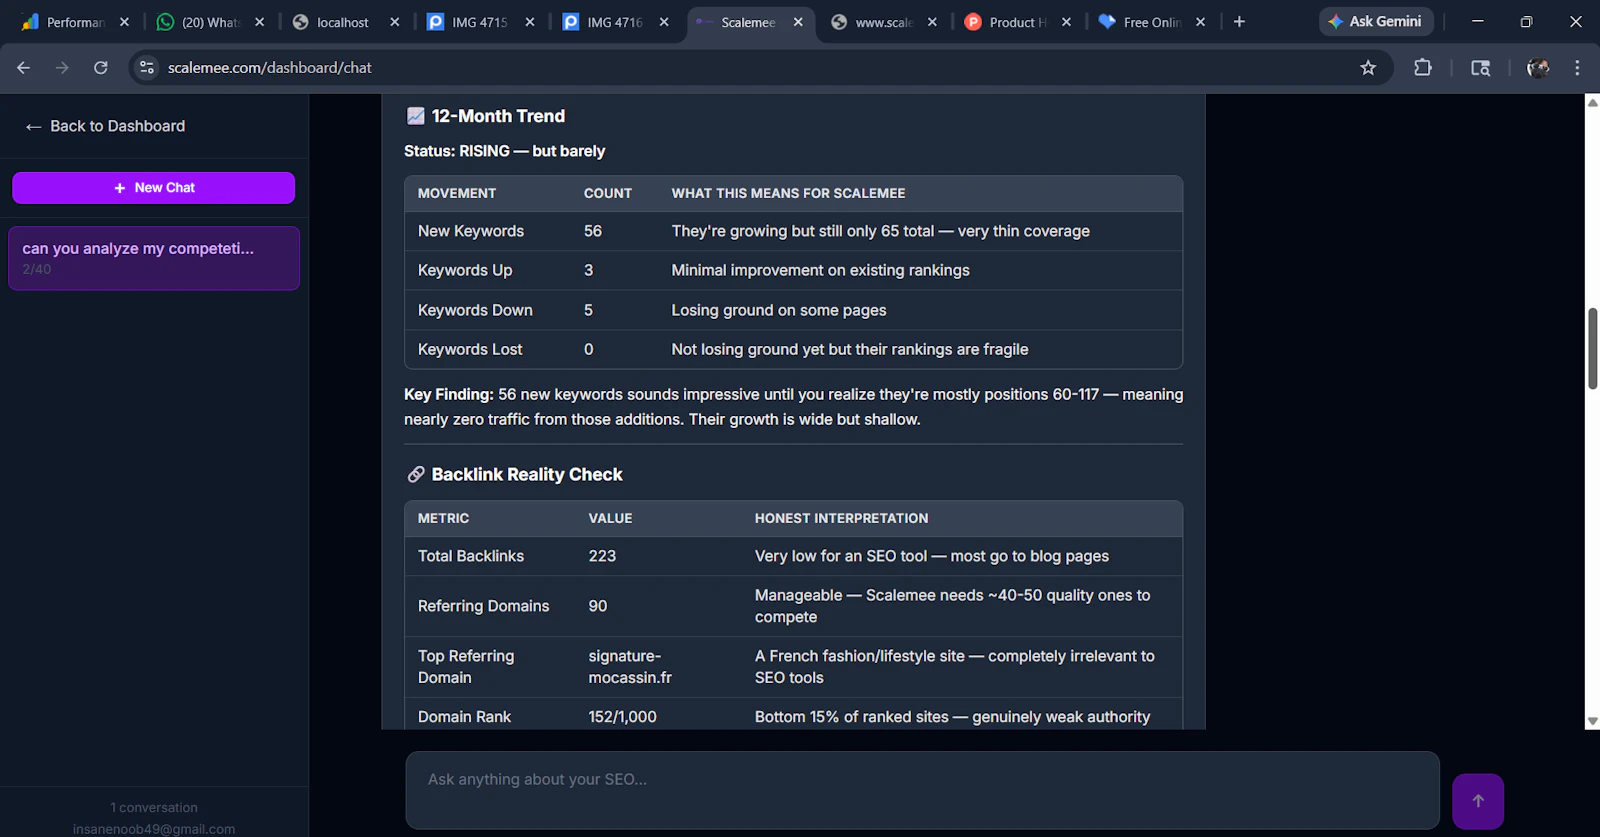The height and width of the screenshot is (837, 1600).
Task: Click the browser forward arrow
Action: pos(62,67)
